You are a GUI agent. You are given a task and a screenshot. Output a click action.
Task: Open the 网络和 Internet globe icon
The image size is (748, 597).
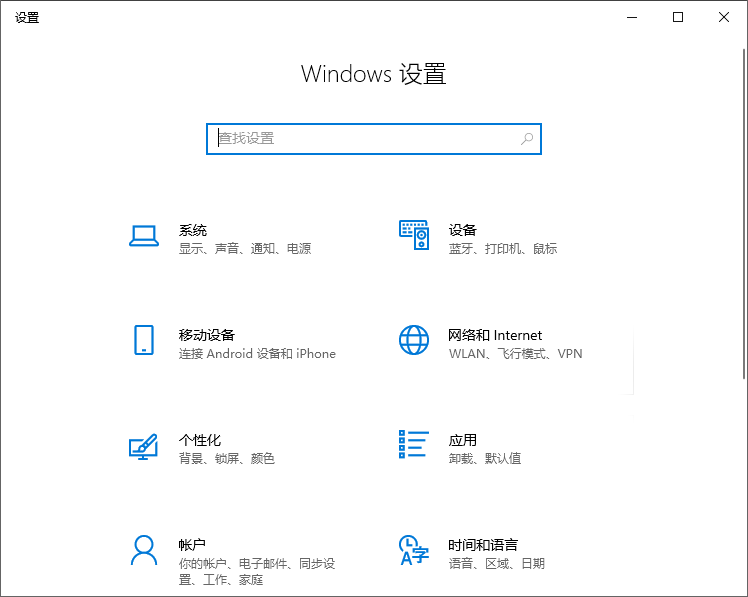click(414, 340)
